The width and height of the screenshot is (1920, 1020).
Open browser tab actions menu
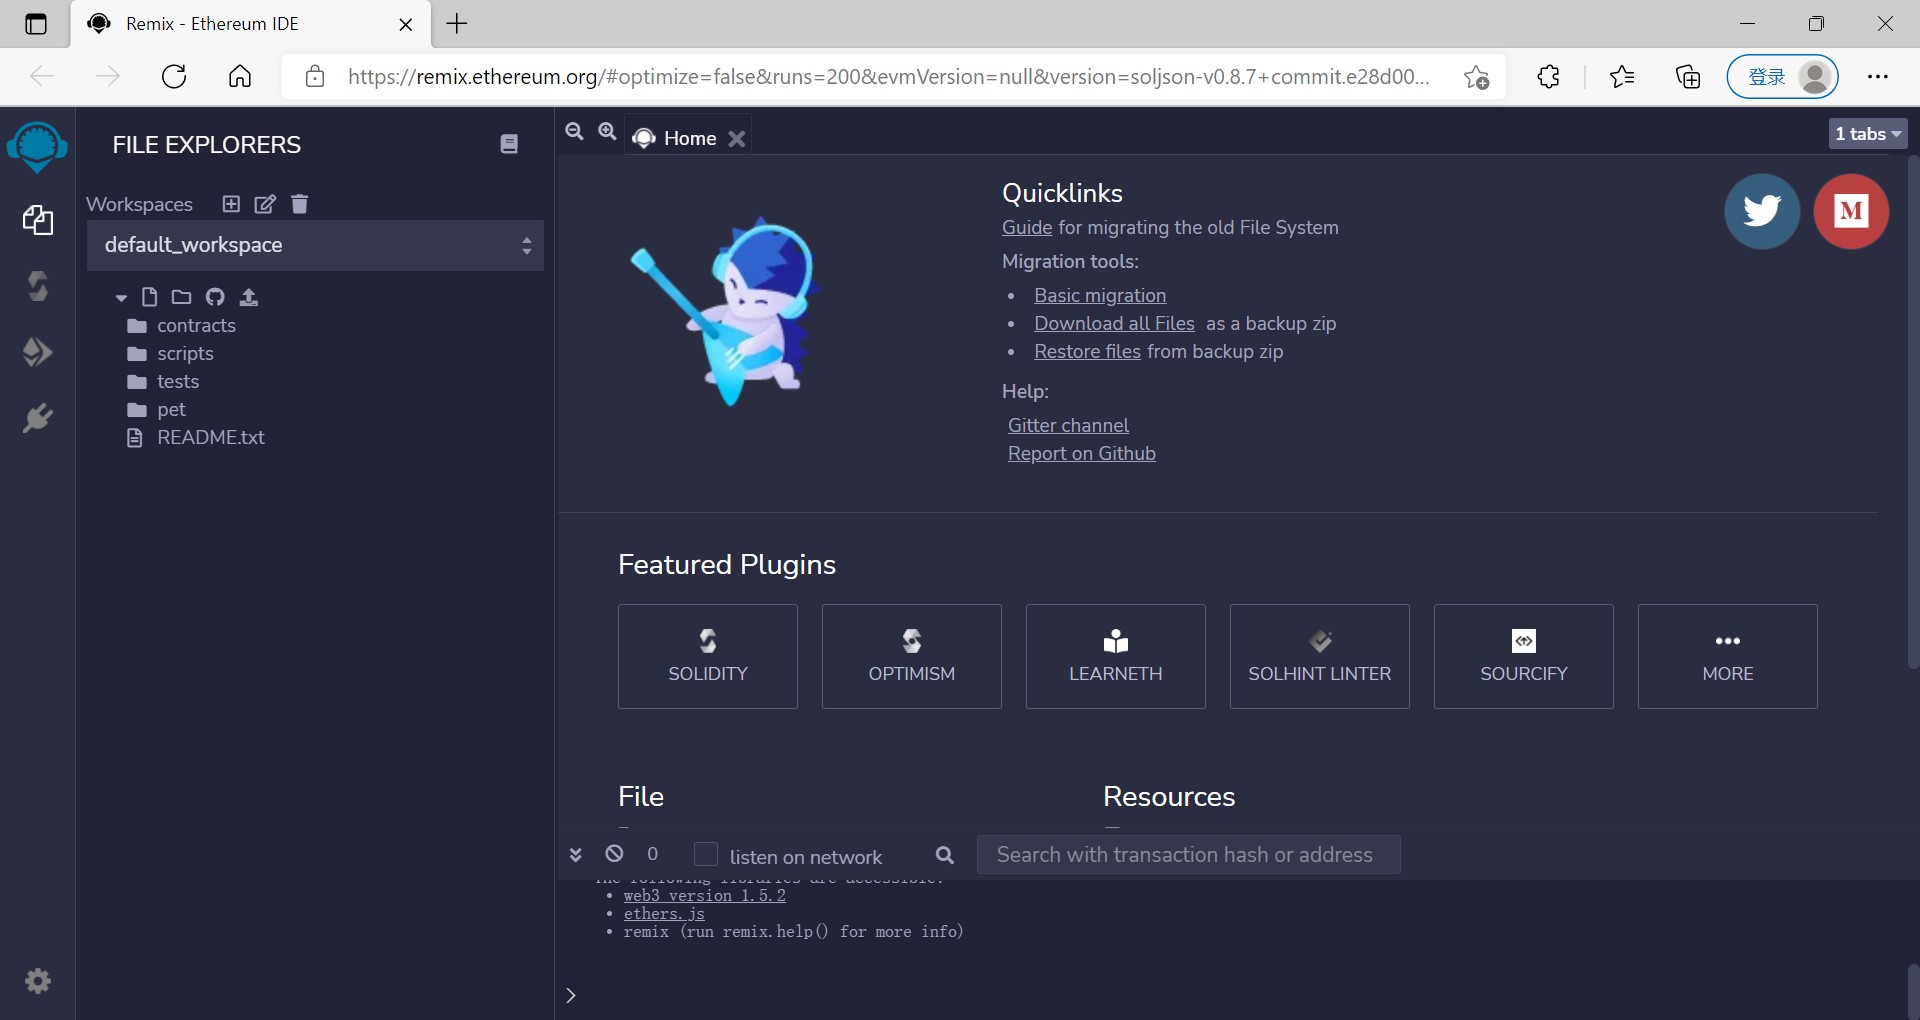point(36,24)
